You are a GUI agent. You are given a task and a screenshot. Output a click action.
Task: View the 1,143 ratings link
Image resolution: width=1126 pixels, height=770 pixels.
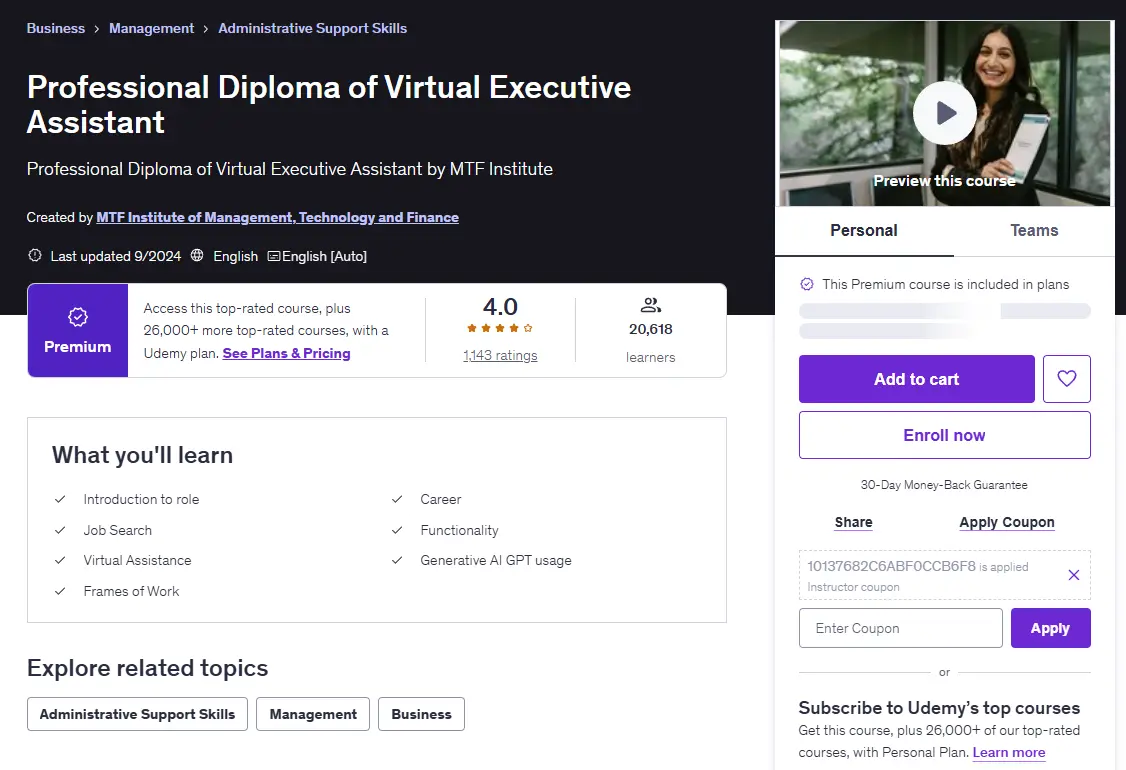tap(500, 356)
